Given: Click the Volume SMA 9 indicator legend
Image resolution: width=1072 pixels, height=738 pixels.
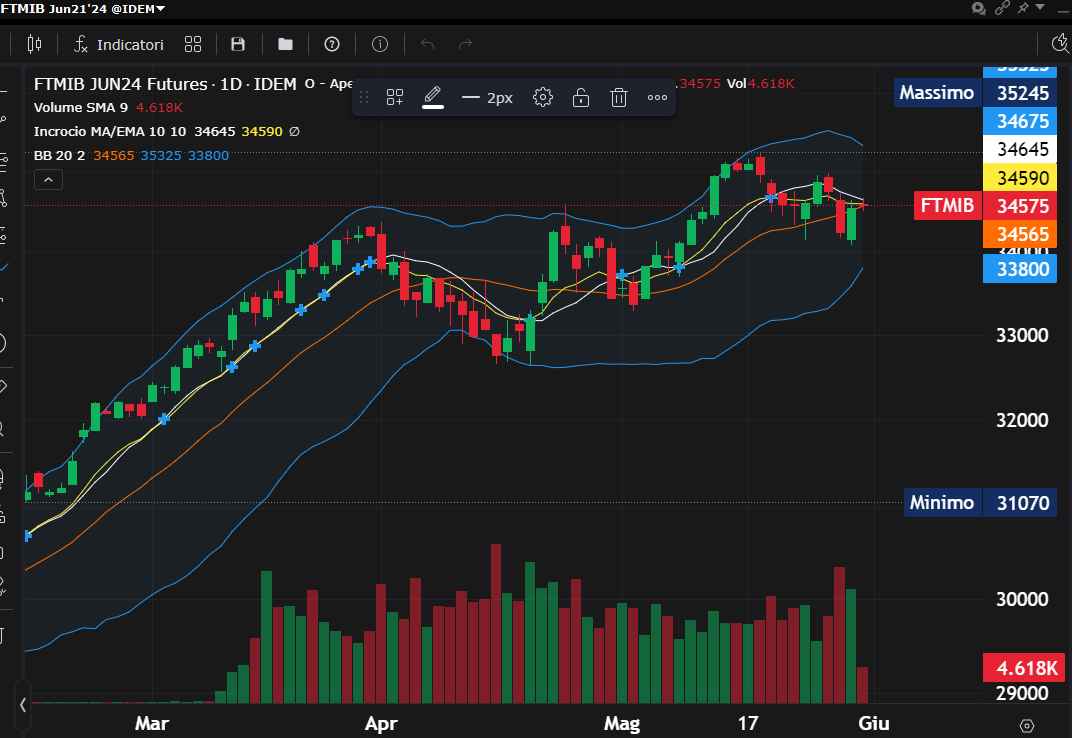Looking at the screenshot, I should coord(81,107).
